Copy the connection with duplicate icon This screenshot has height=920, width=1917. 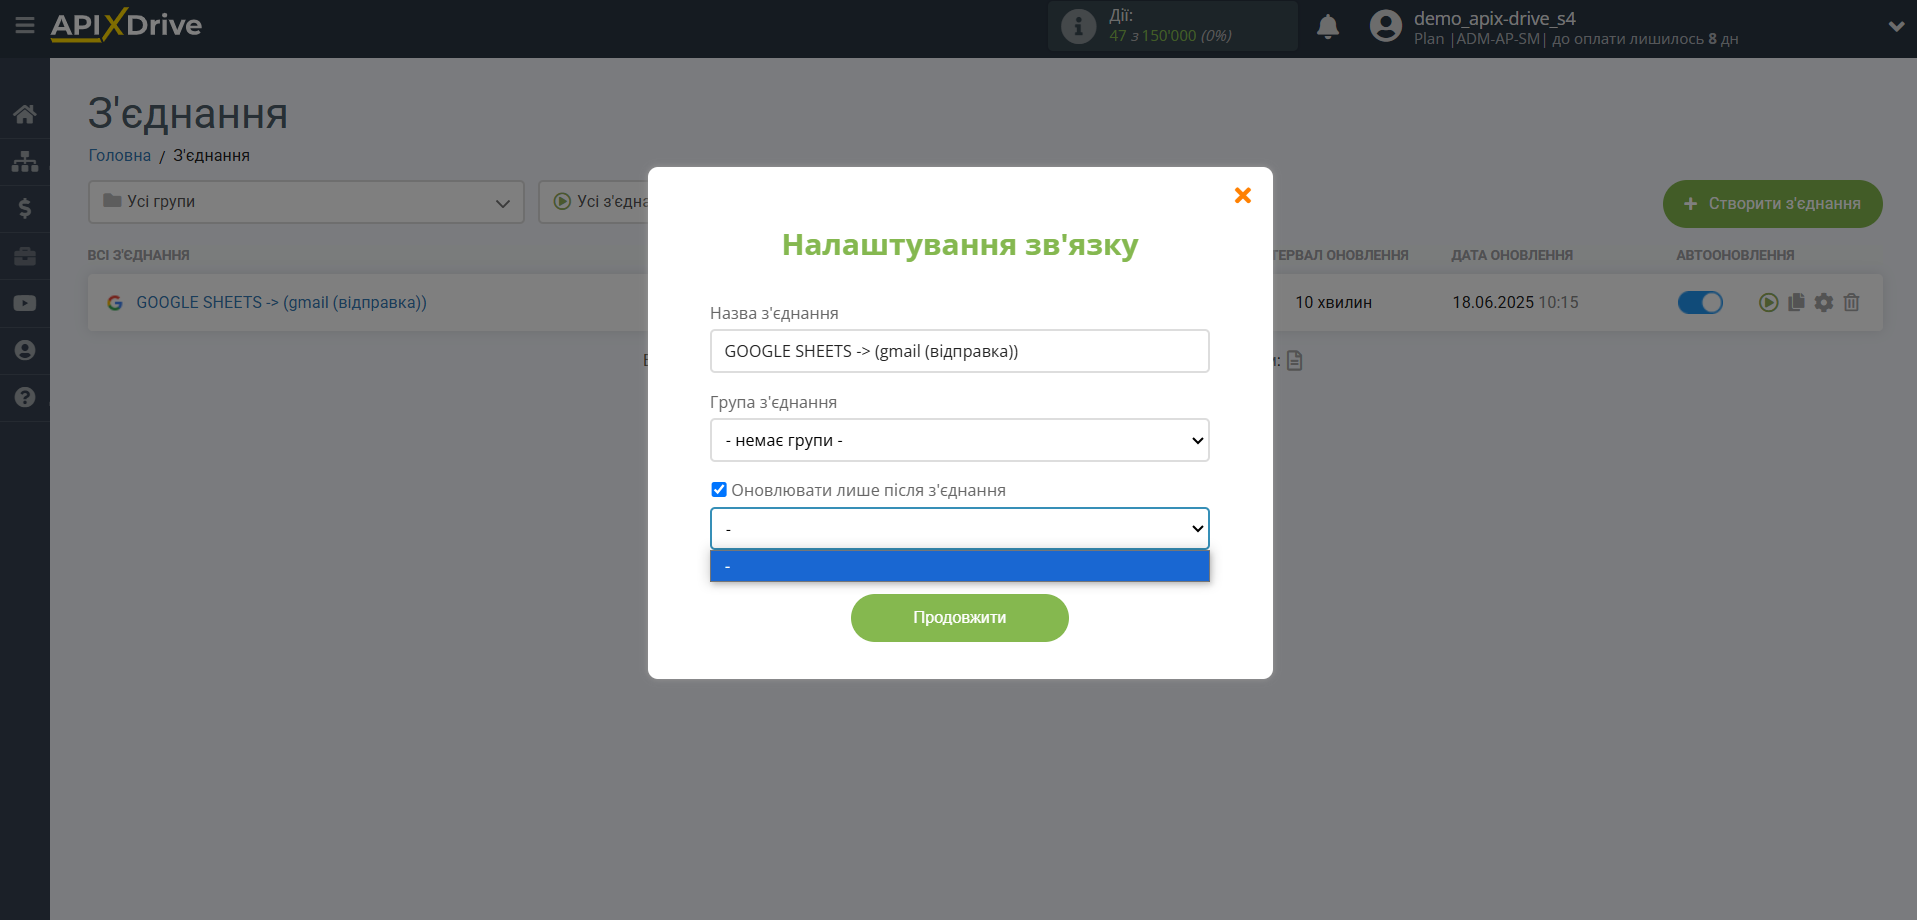[1796, 302]
